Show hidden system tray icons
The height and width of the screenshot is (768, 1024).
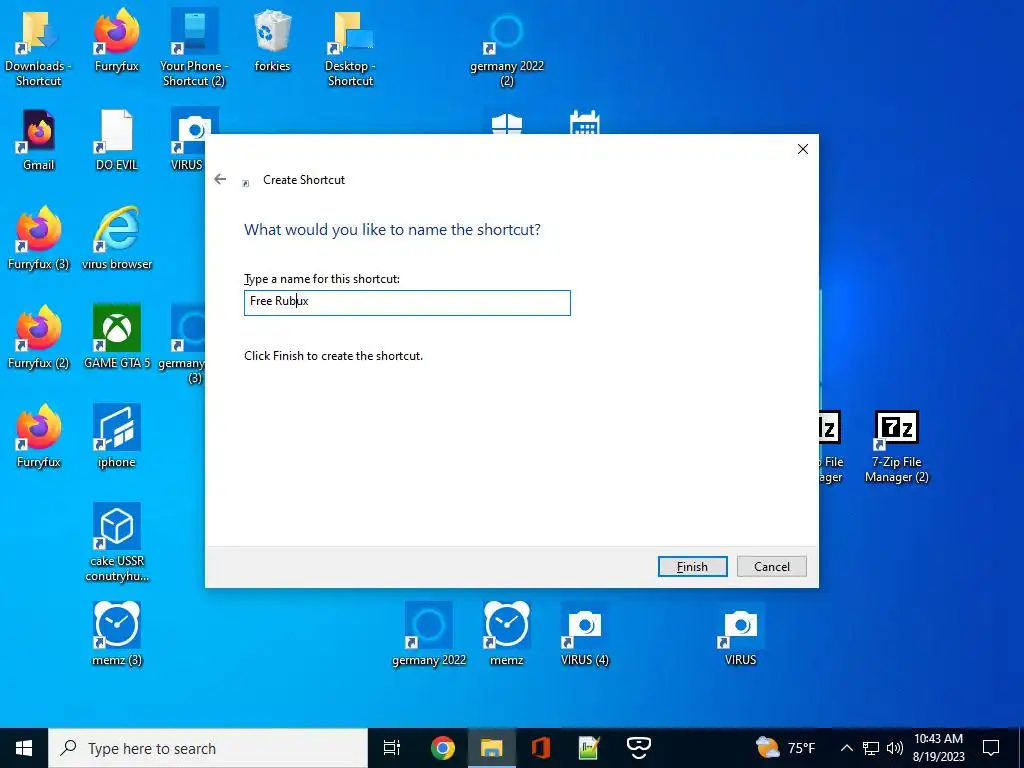(846, 748)
